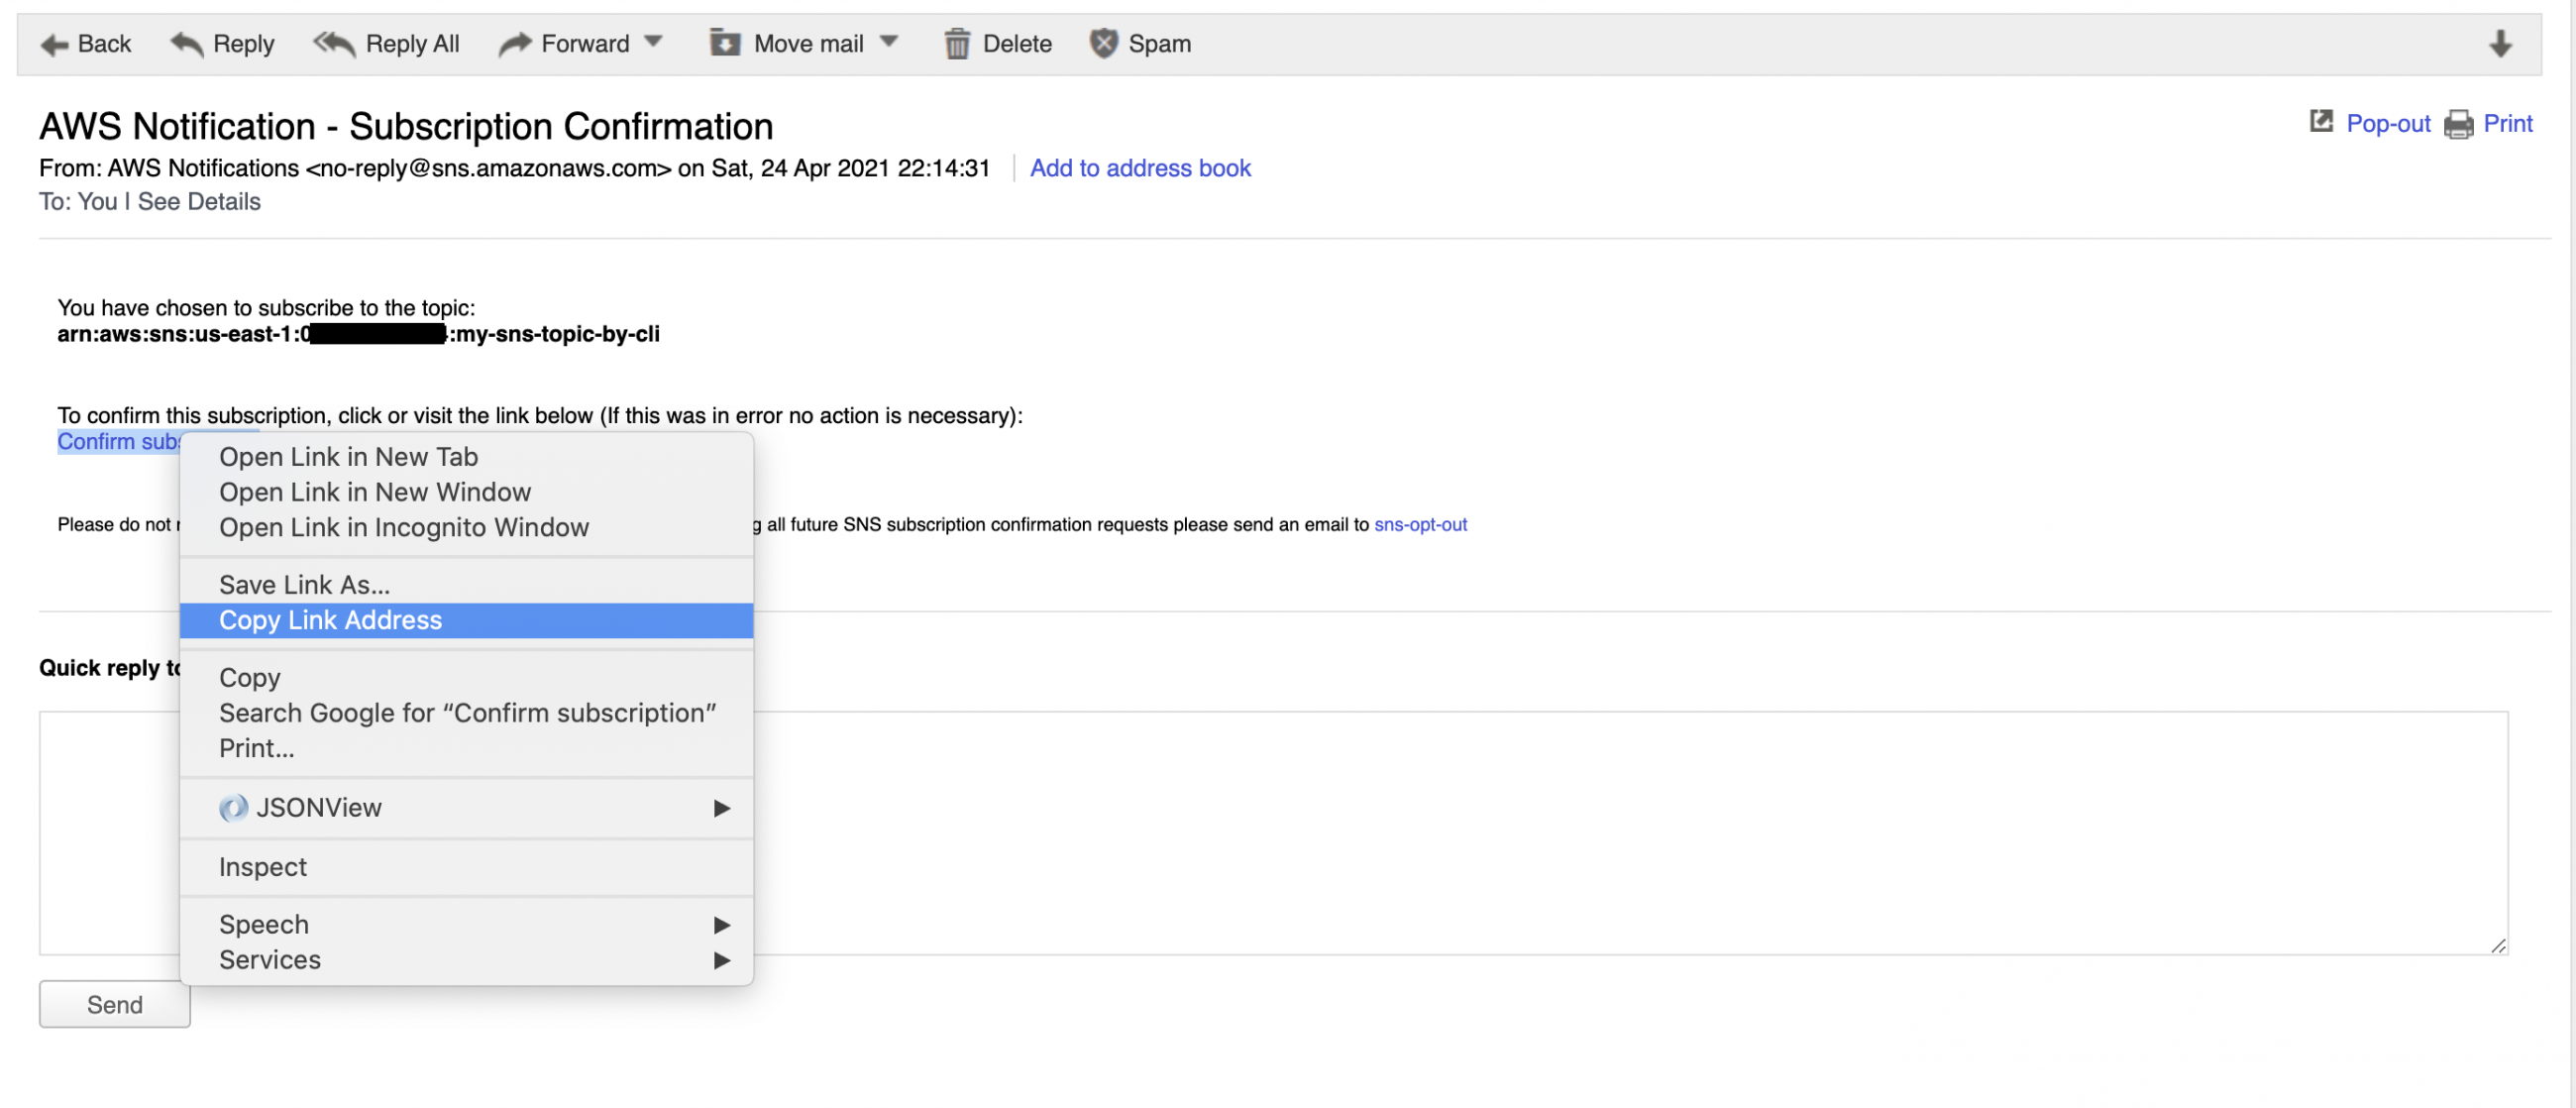Click the Spam shield icon
Image resolution: width=2576 pixels, height=1108 pixels.
[1103, 43]
